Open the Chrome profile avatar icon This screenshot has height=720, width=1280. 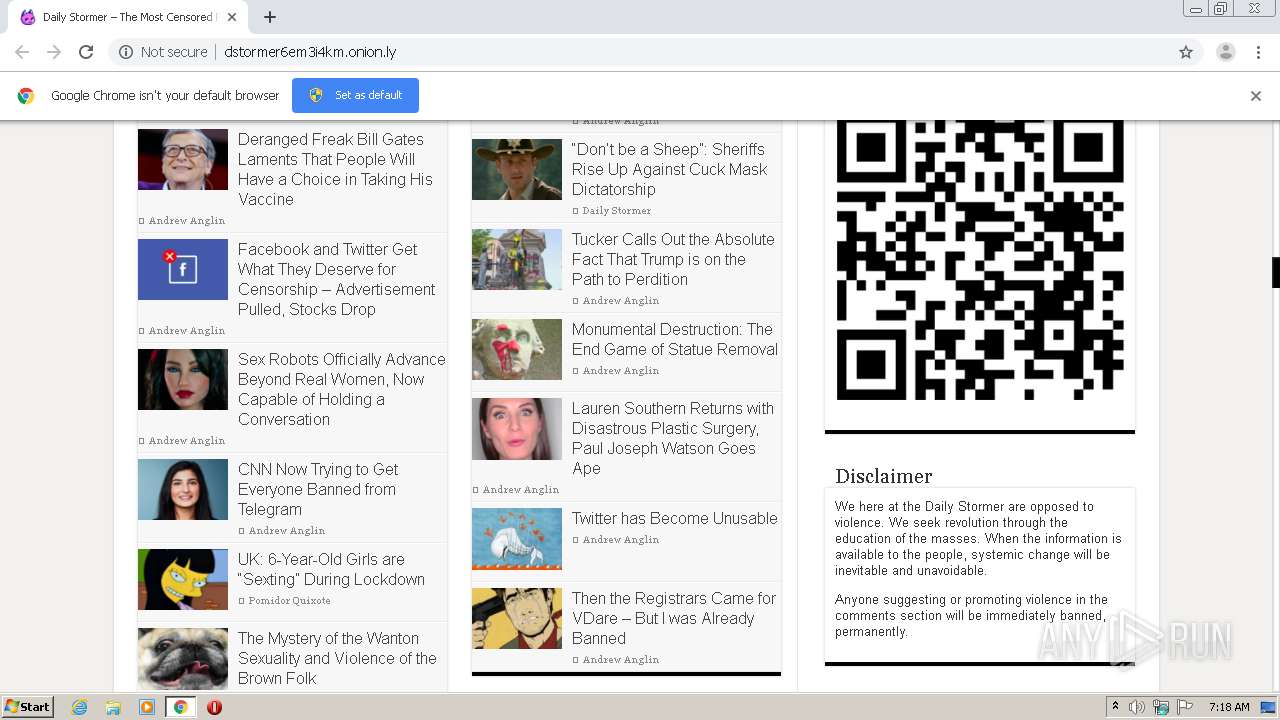[1225, 52]
